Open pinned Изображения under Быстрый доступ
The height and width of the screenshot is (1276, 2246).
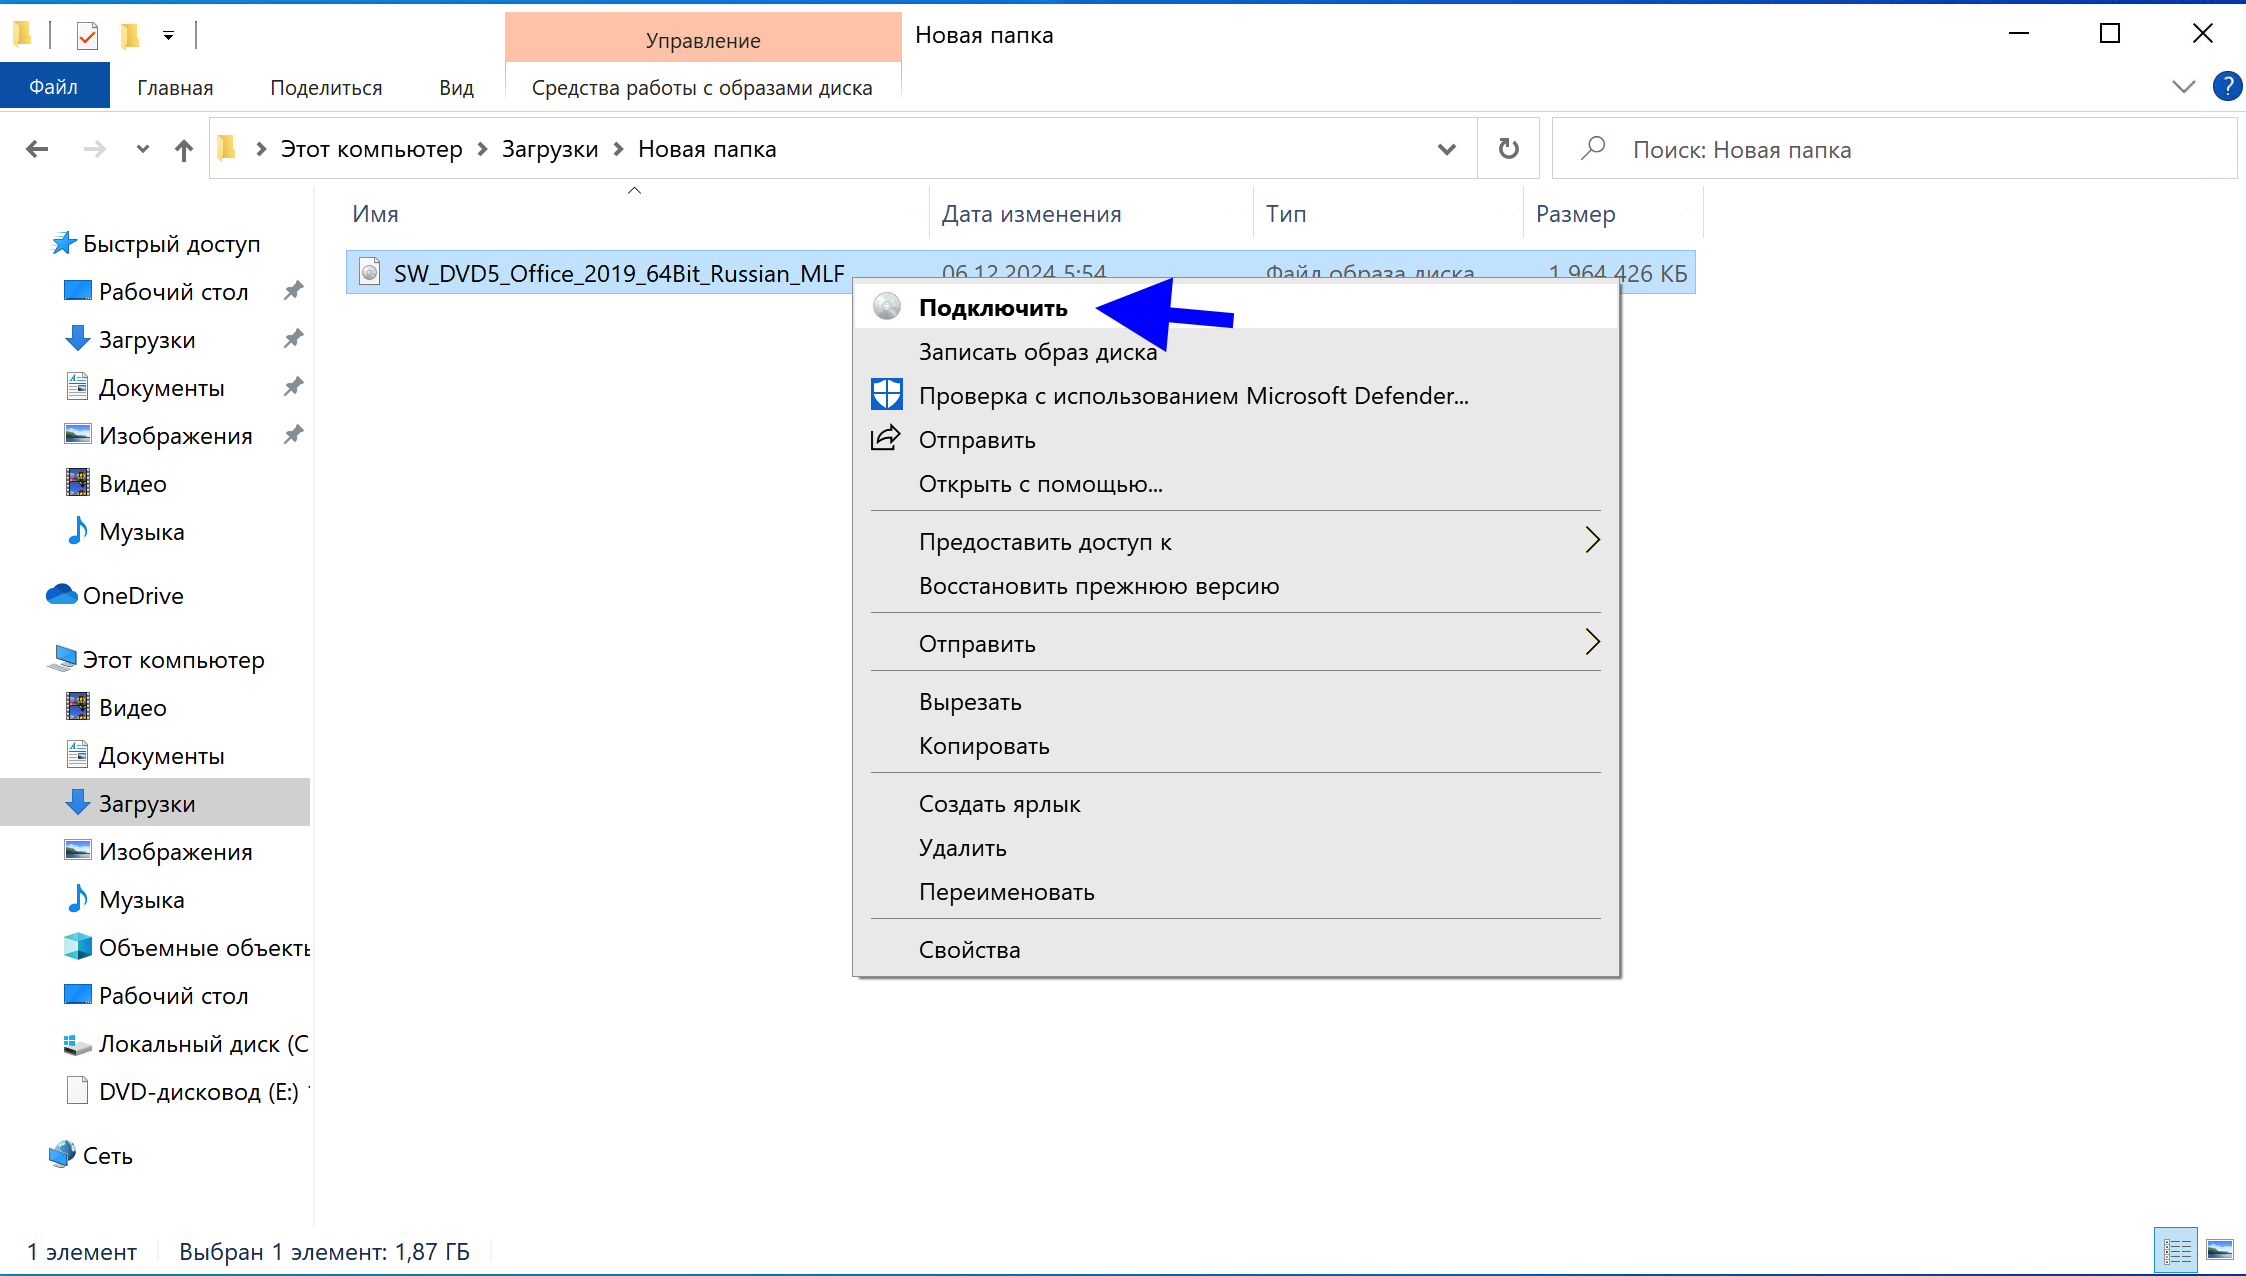(x=175, y=435)
